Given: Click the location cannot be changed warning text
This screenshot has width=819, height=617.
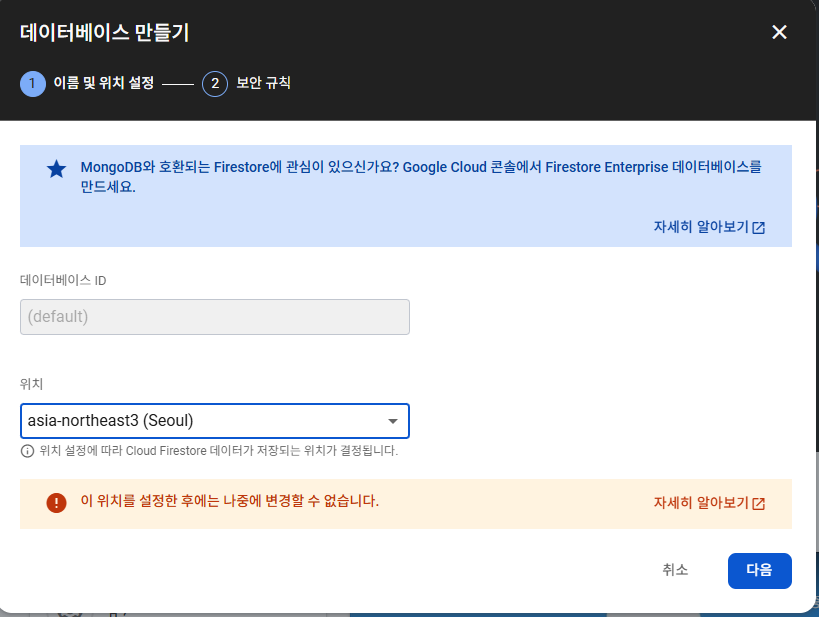Looking at the screenshot, I should [x=229, y=501].
